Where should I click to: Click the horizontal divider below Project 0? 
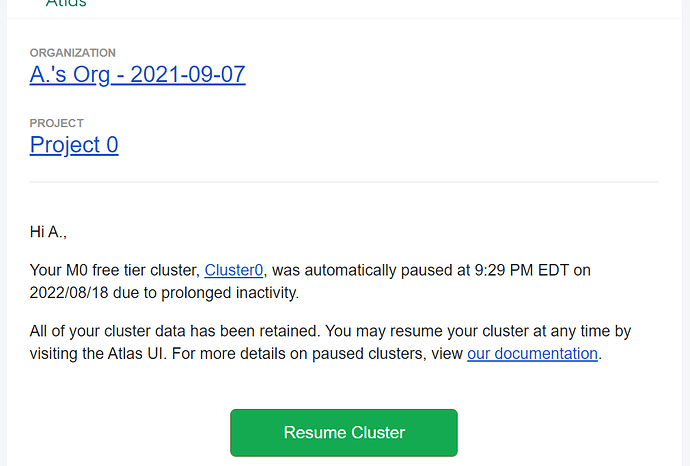(x=344, y=182)
